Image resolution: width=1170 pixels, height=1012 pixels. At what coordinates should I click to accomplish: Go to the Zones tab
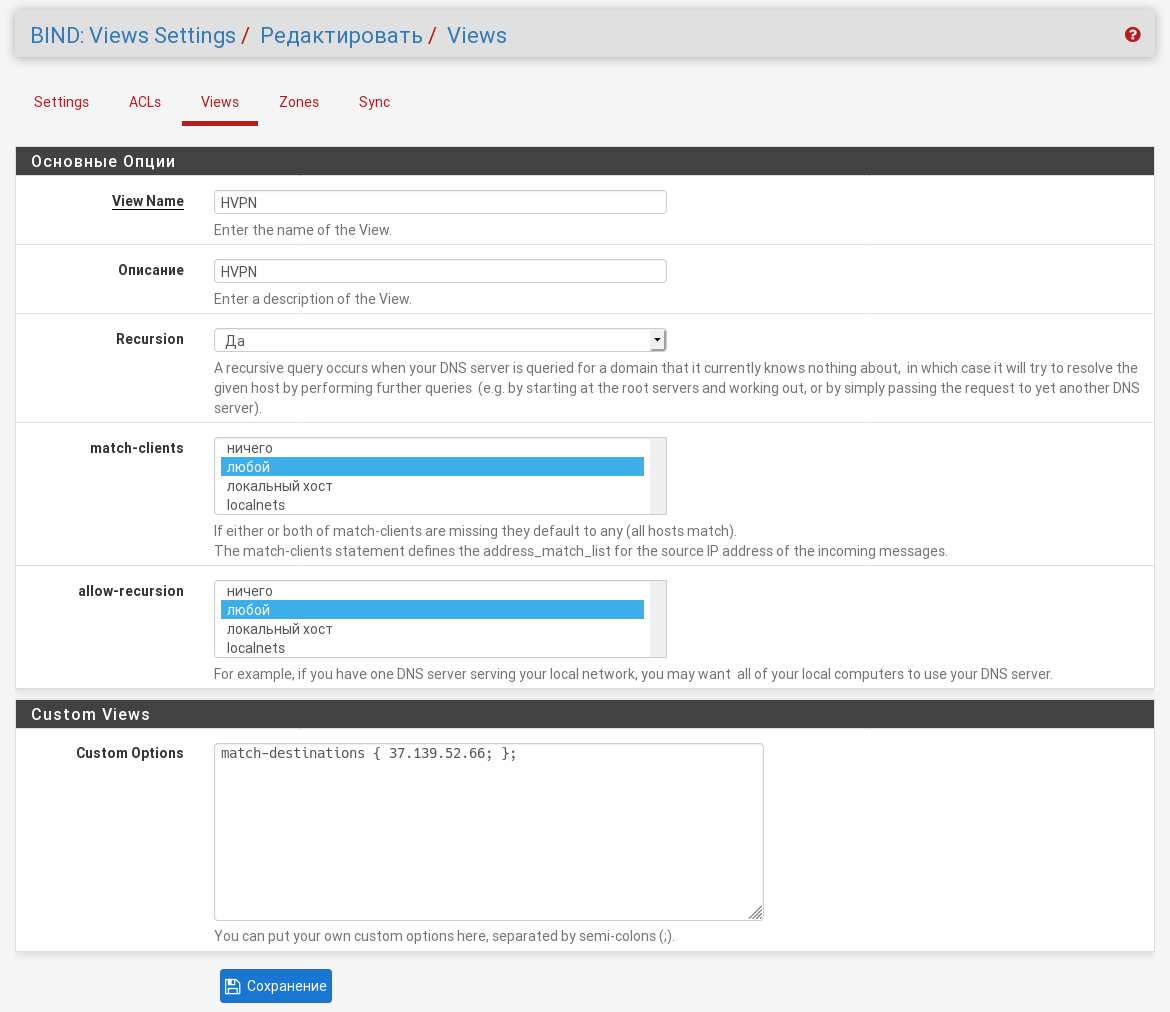coord(299,102)
